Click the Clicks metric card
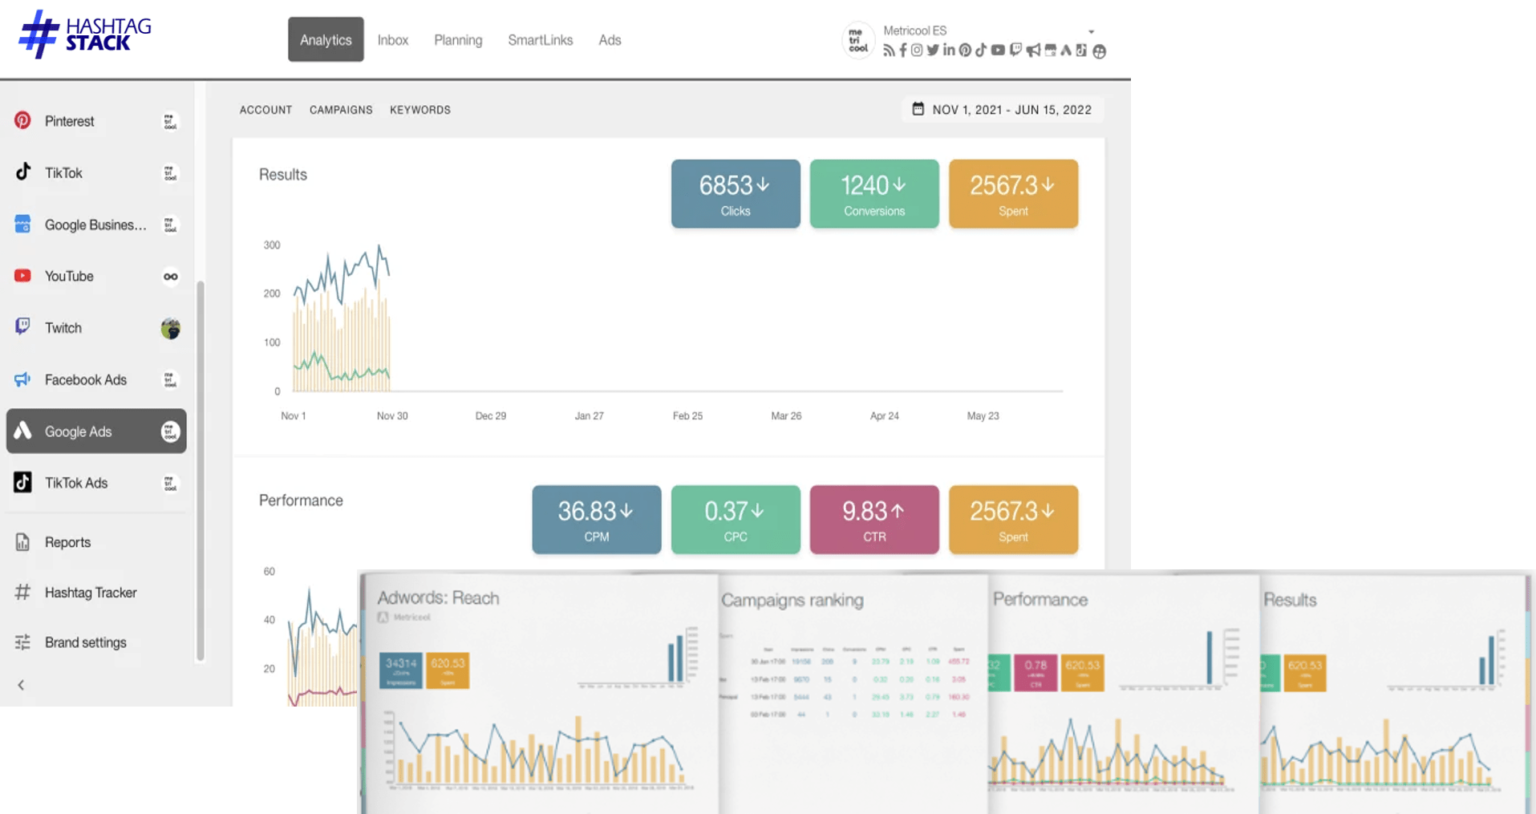 pyautogui.click(x=735, y=194)
